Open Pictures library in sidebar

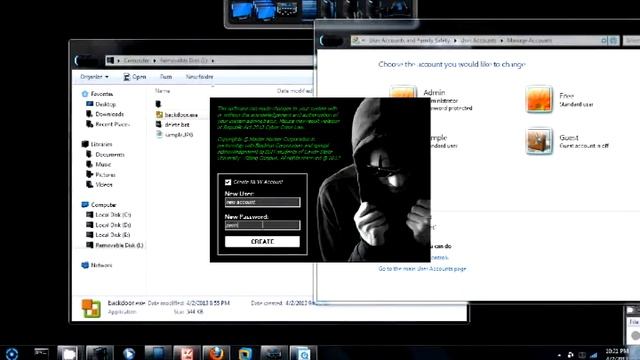click(x=101, y=175)
